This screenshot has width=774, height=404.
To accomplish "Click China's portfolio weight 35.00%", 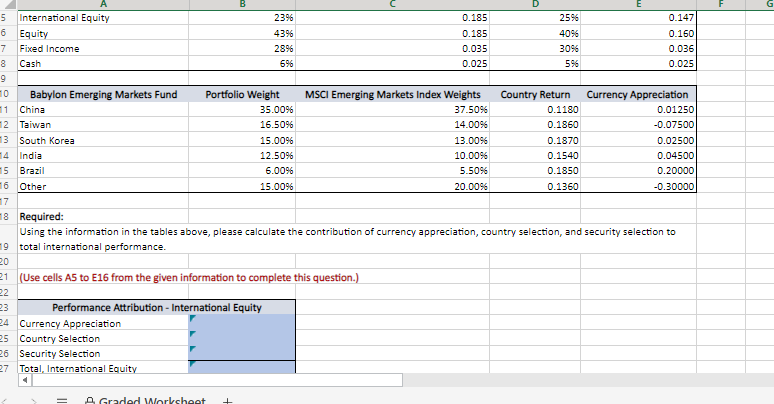I will [242, 109].
